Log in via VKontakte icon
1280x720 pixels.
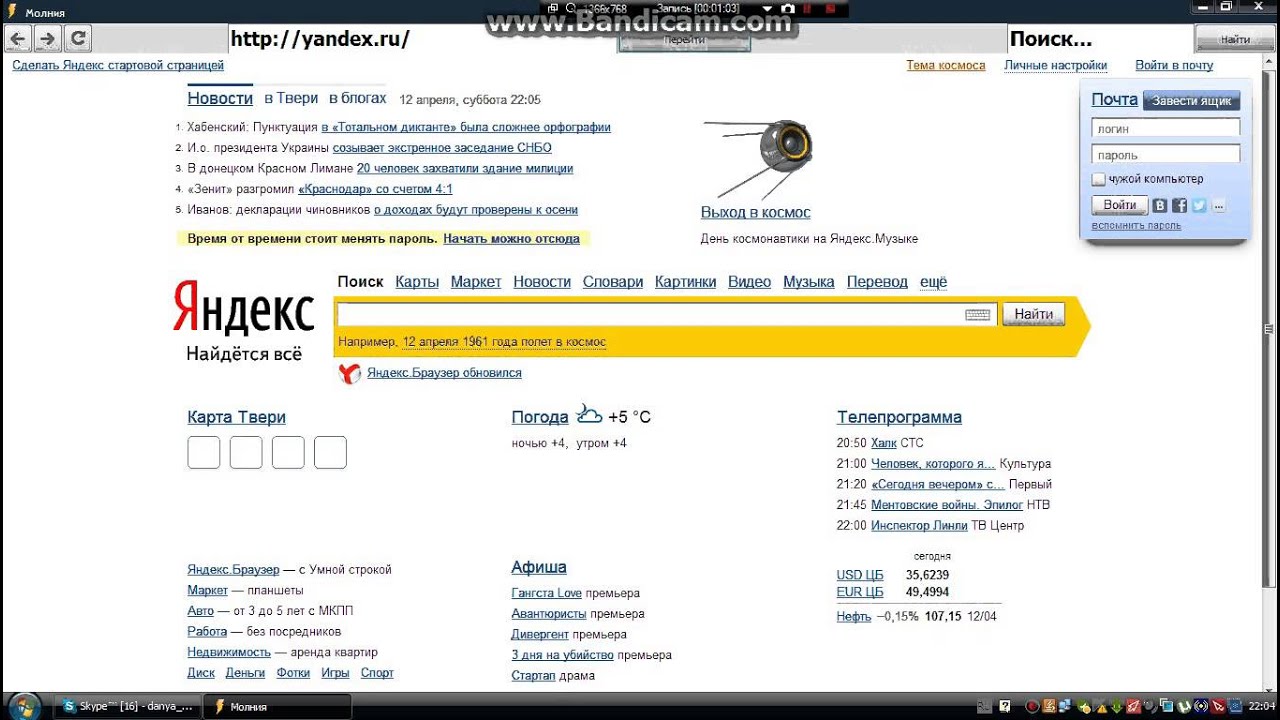(x=1160, y=205)
